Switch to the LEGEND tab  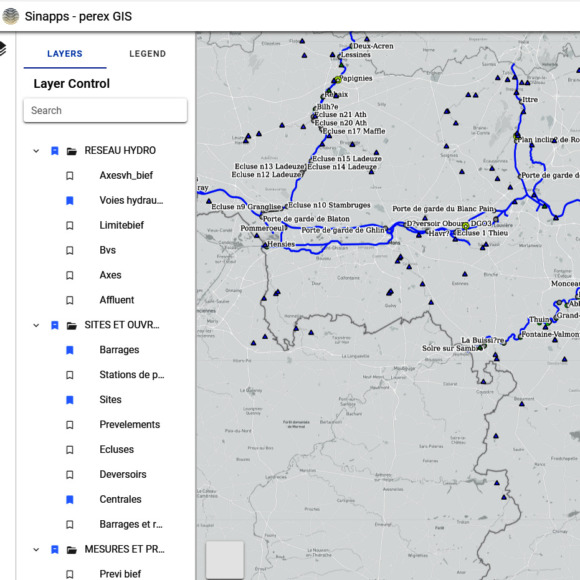[x=148, y=54]
